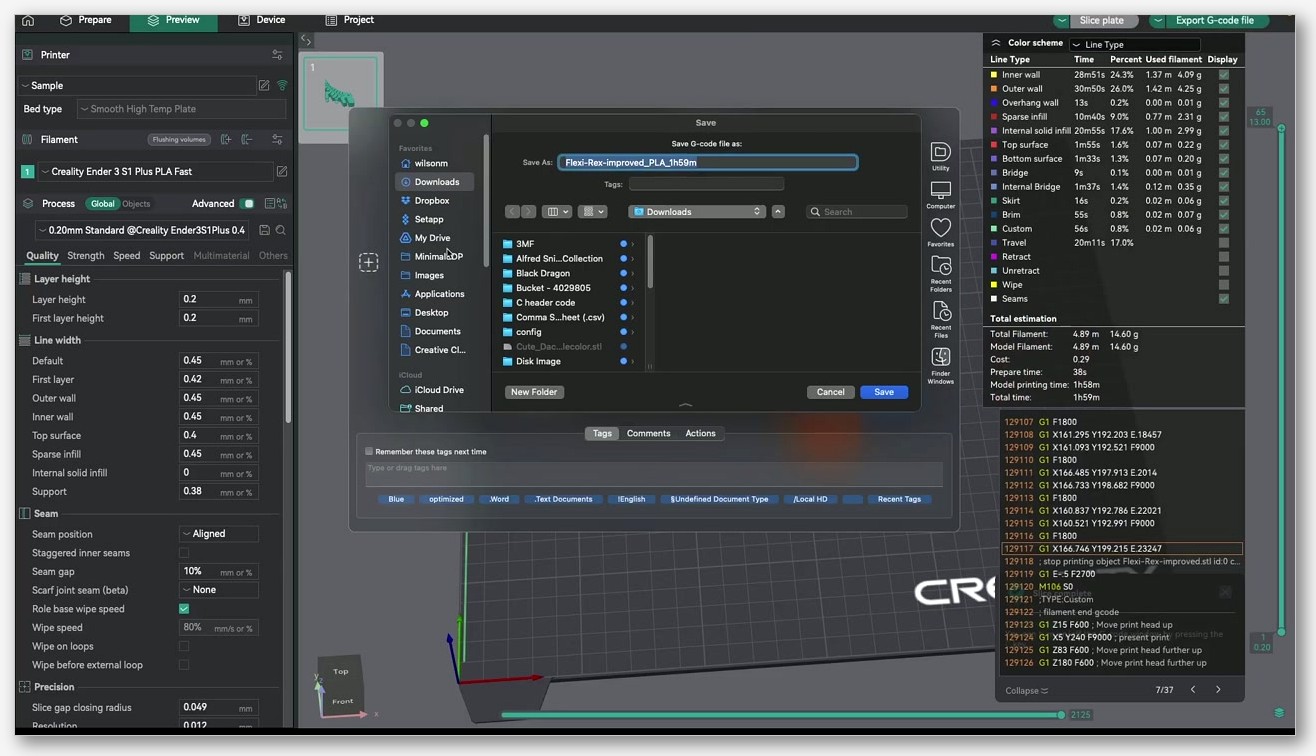Open Recent Files in Default Folder X
The width and height of the screenshot is (1316, 756).
pos(941,320)
